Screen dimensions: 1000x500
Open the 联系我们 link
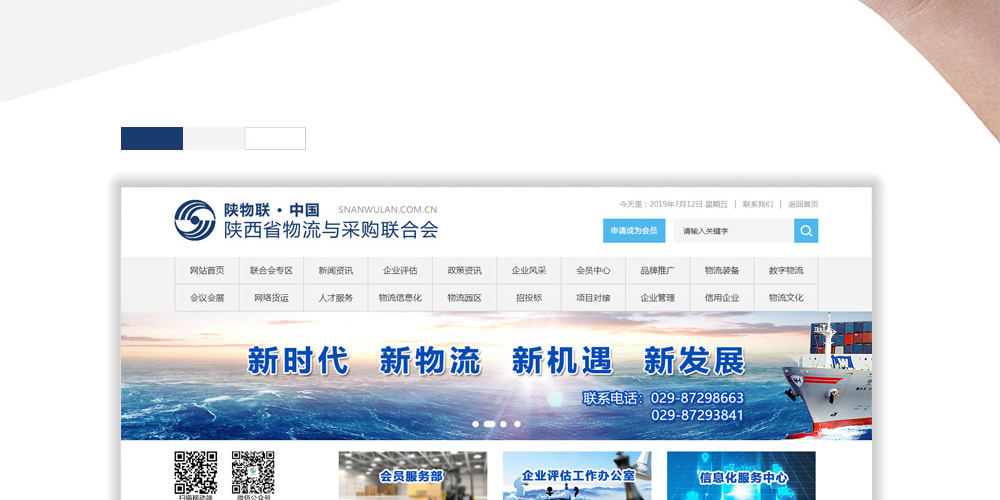(x=758, y=205)
